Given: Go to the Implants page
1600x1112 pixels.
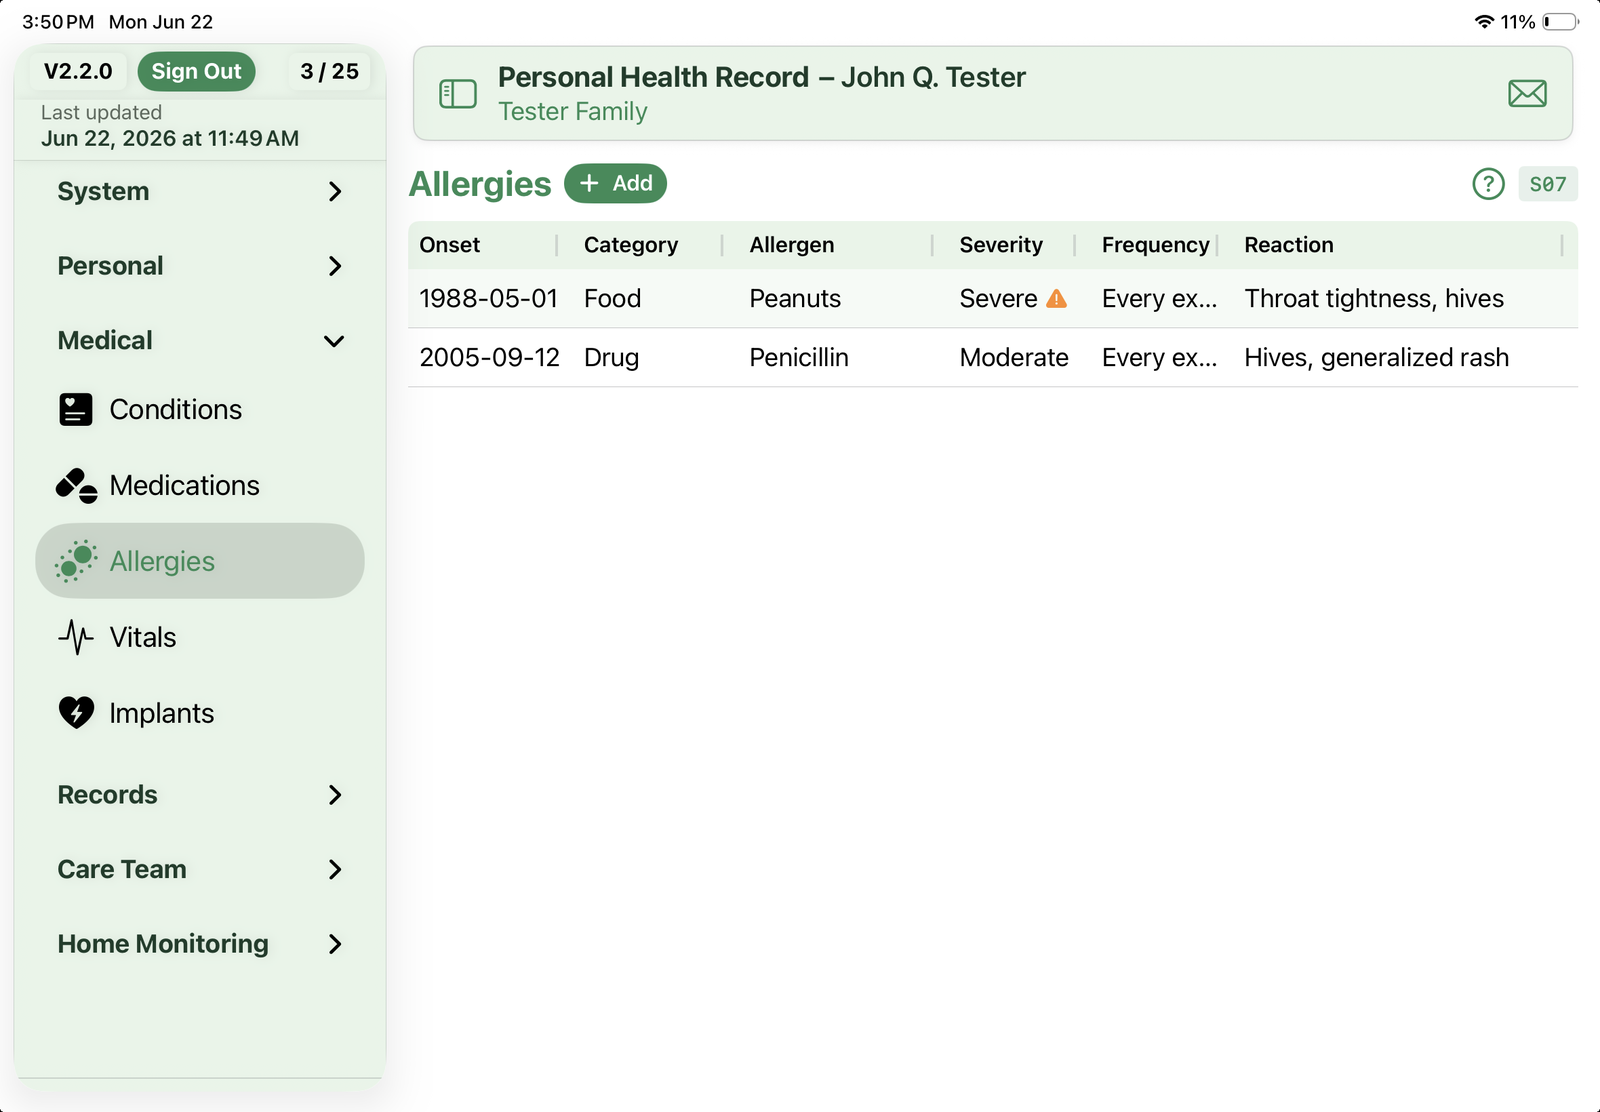Looking at the screenshot, I should (x=200, y=713).
